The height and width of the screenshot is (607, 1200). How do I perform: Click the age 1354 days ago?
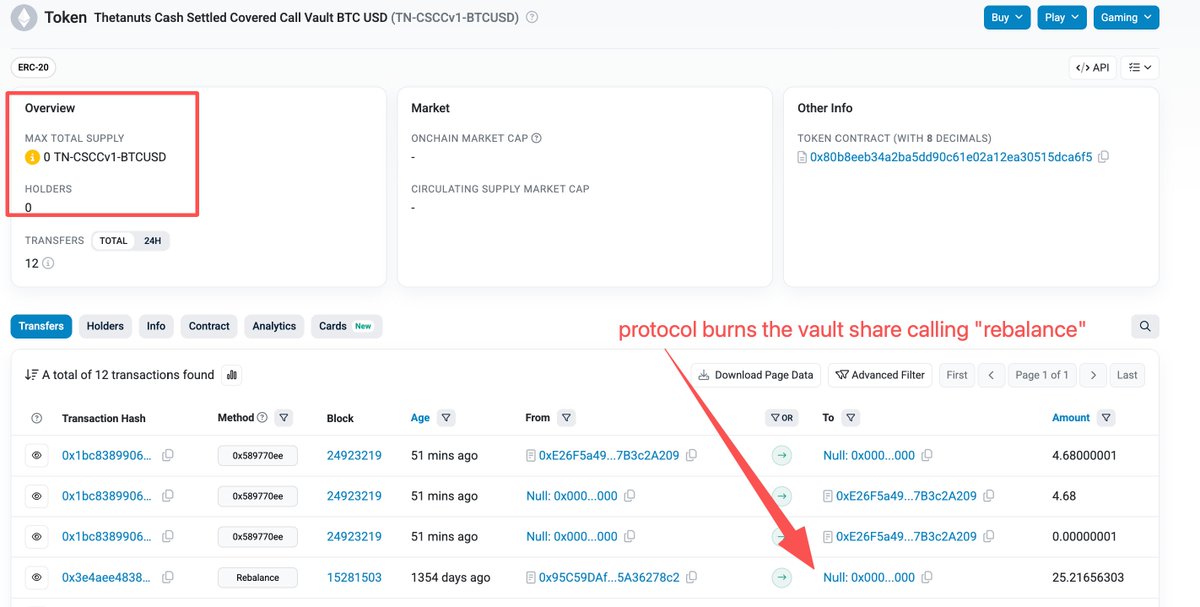(x=451, y=577)
